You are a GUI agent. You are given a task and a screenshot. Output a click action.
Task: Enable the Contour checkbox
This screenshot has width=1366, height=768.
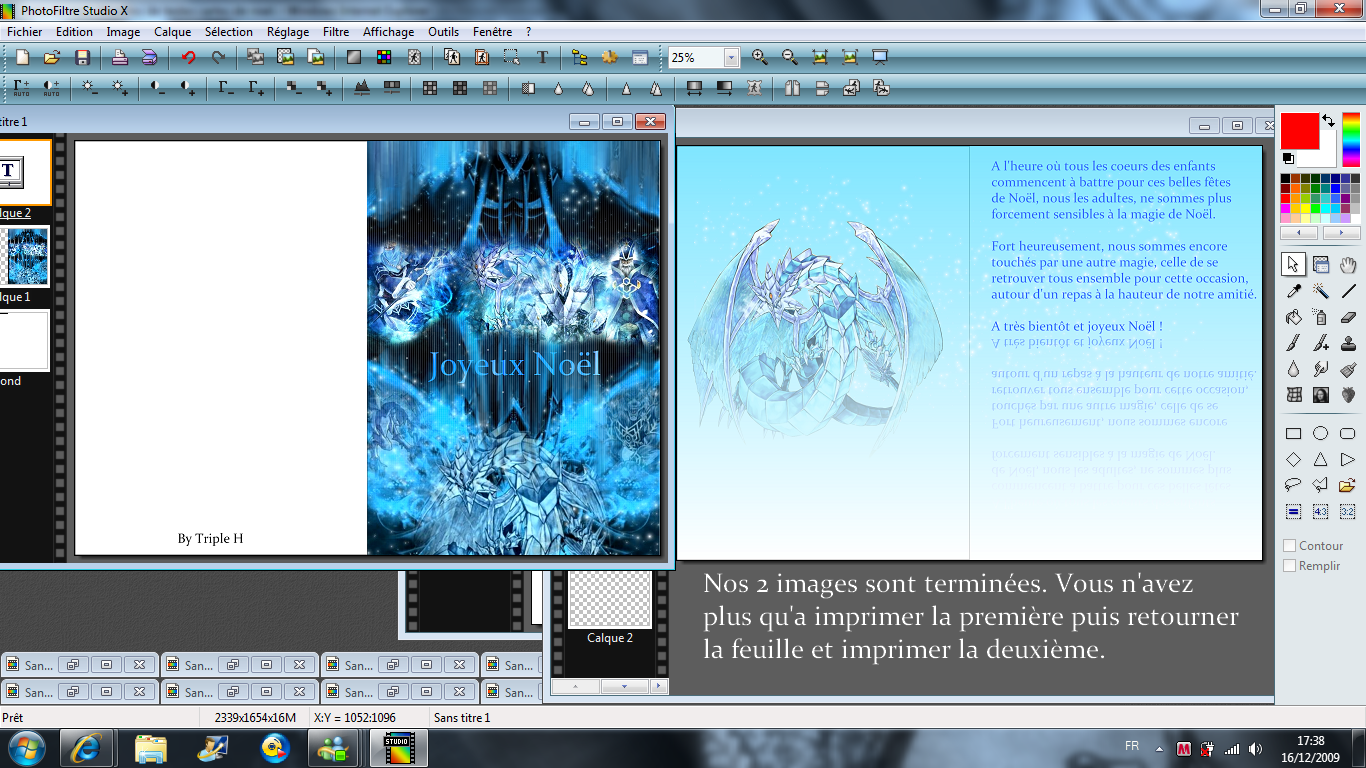[x=1290, y=546]
